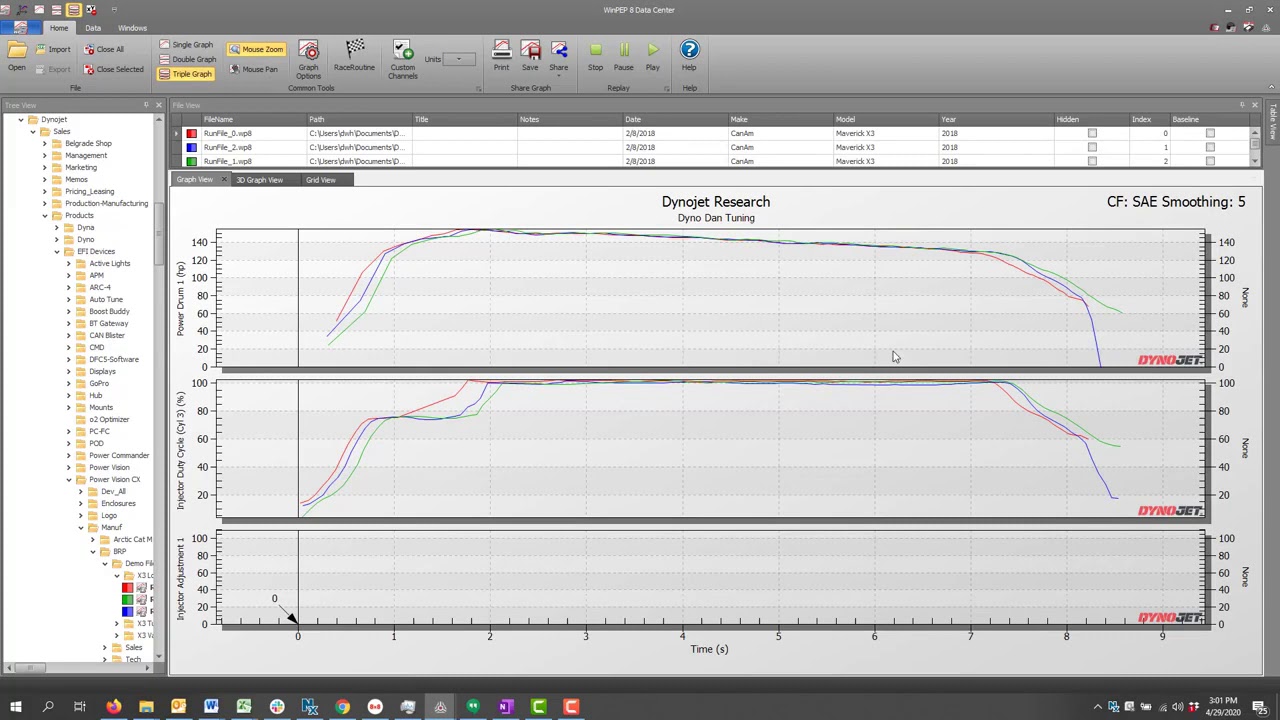1280x720 pixels.
Task: Toggle Hidden checkbox for RunFile_0.wp8
Action: [1092, 133]
